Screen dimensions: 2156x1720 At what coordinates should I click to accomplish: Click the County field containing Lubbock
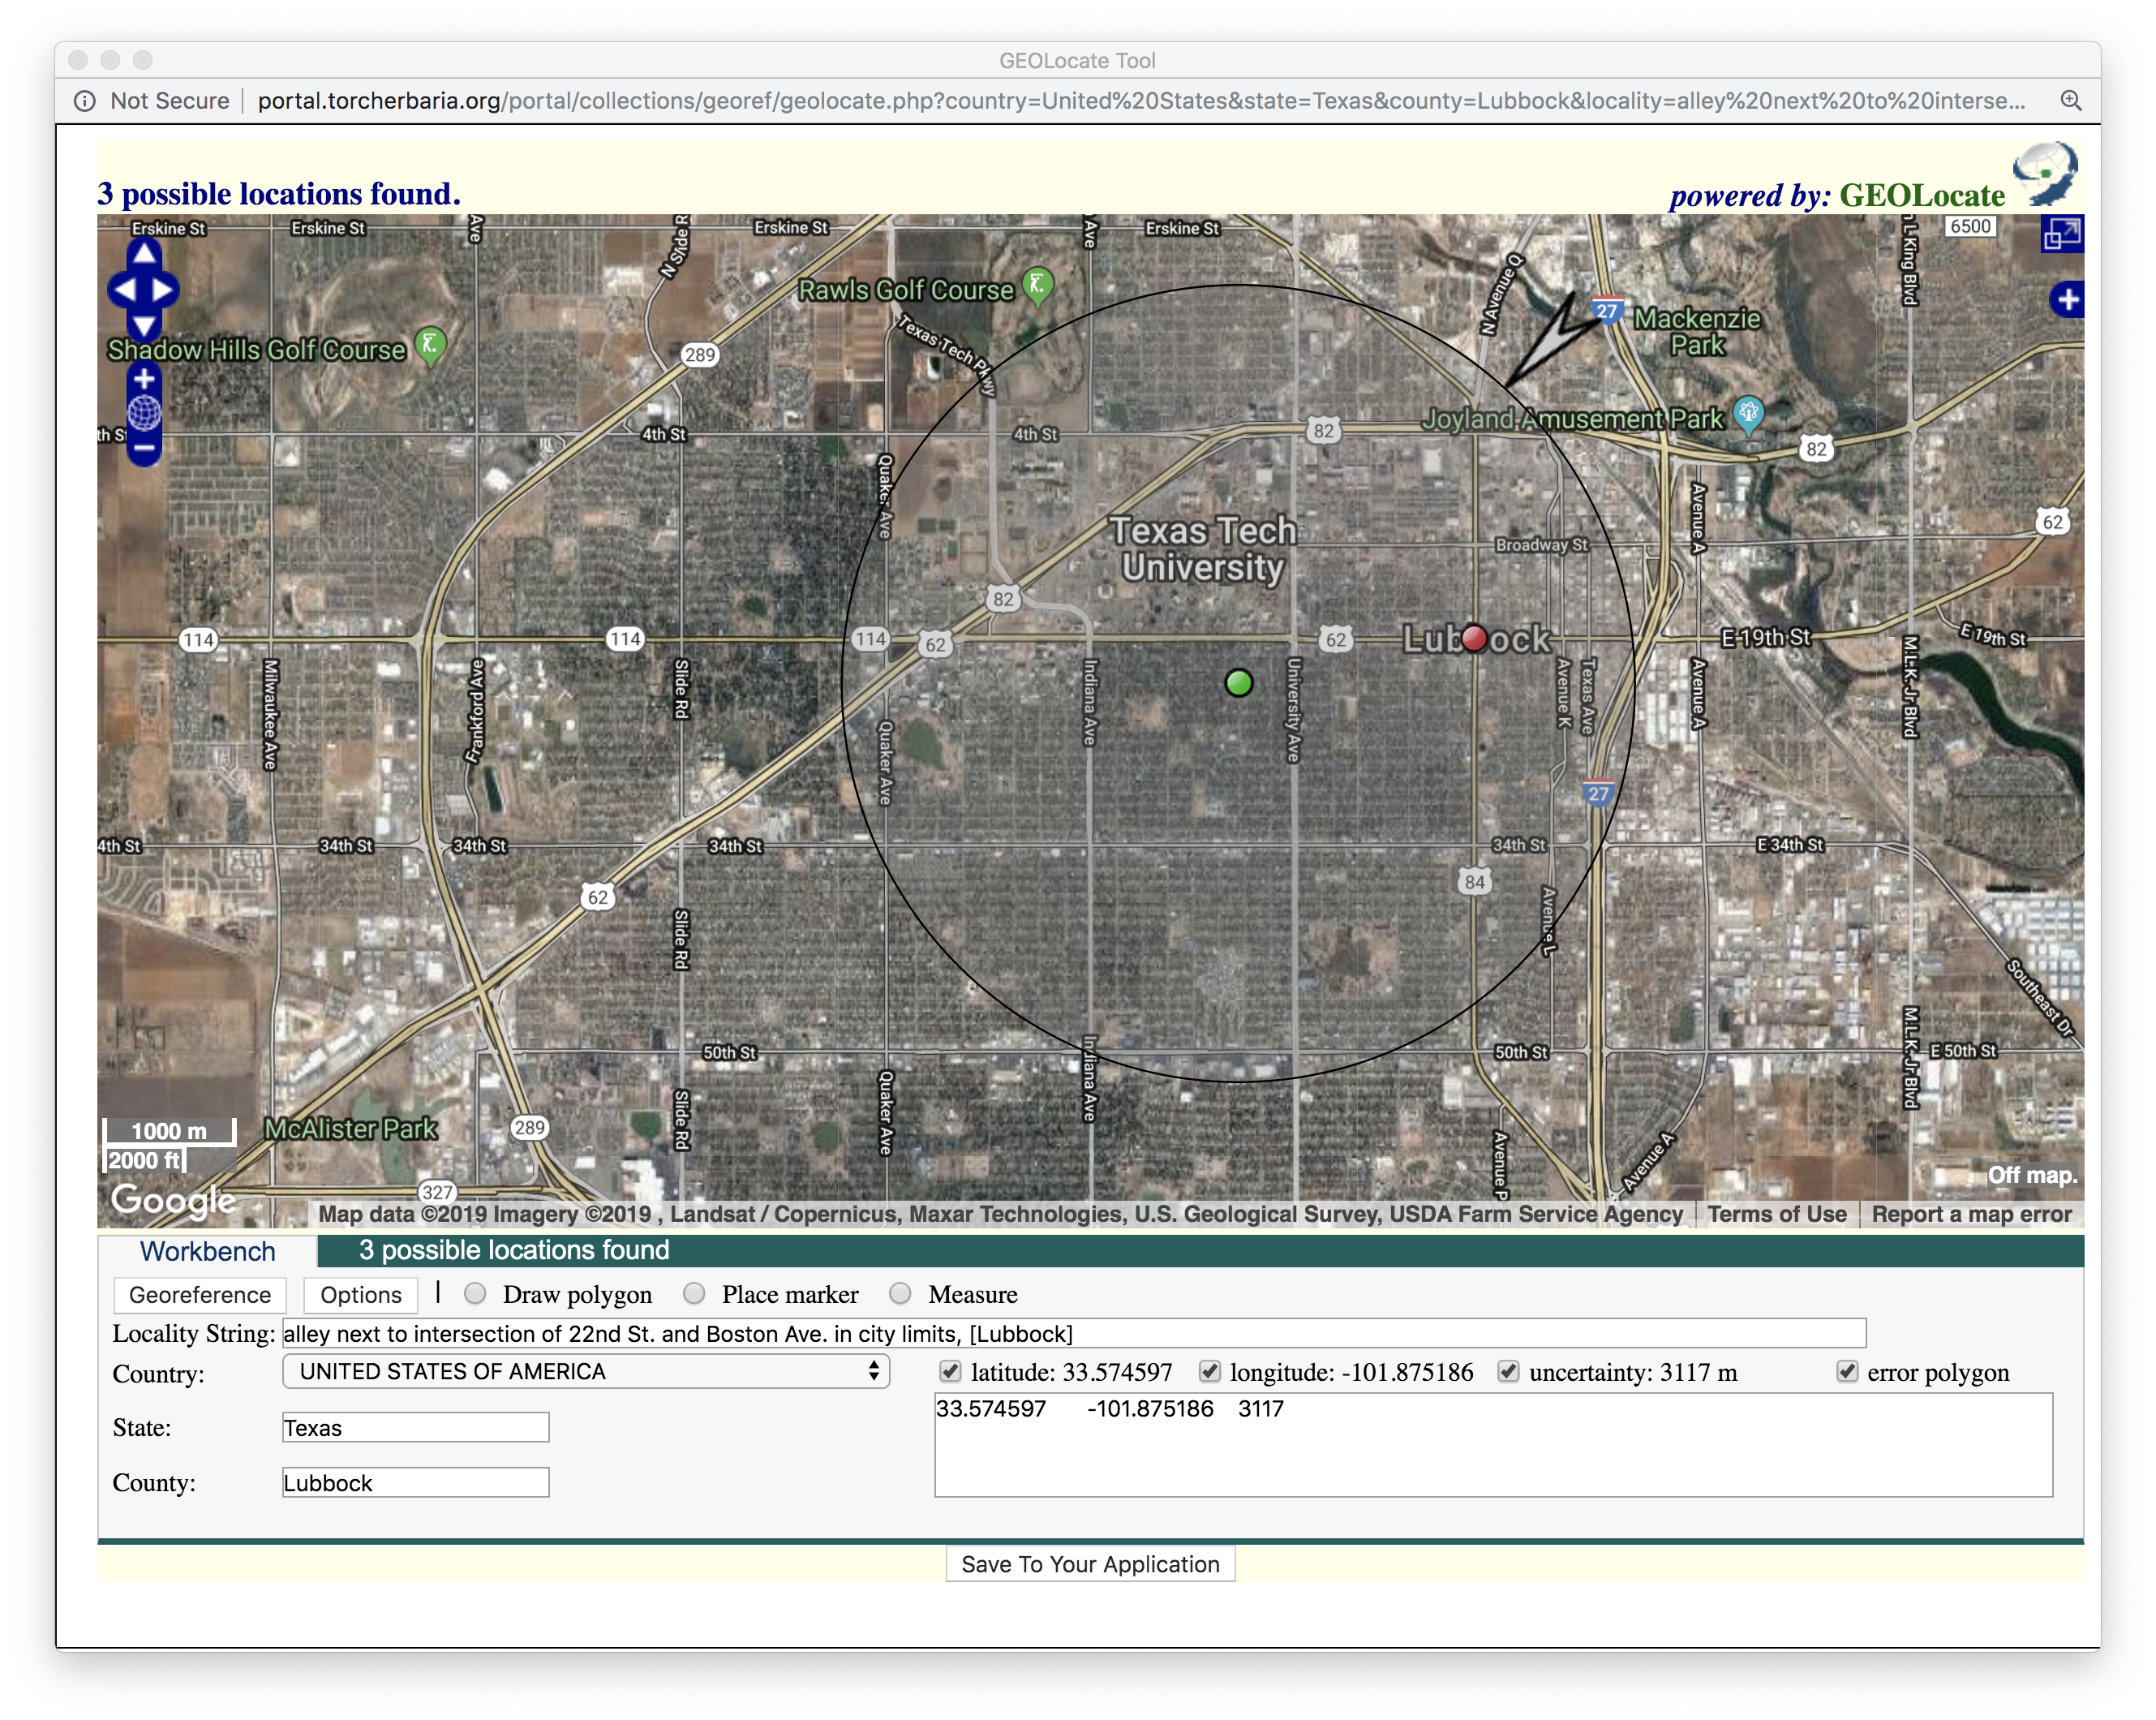pos(416,1483)
